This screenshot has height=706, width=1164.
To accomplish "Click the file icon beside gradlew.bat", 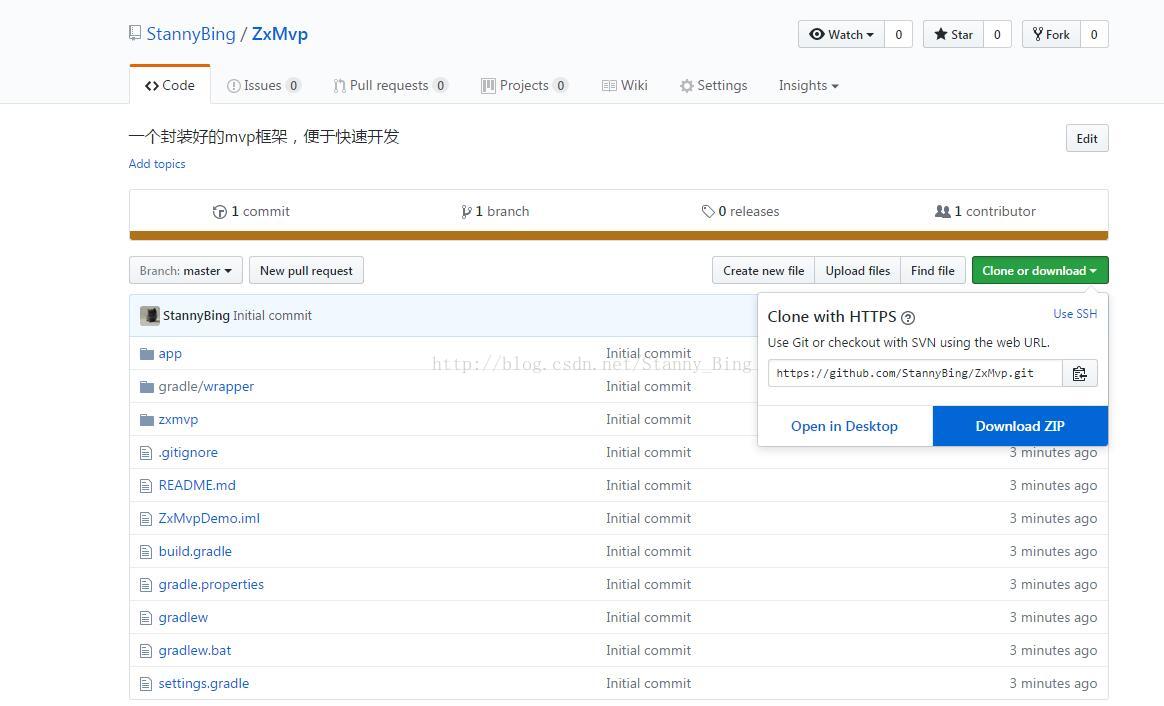I will pyautogui.click(x=146, y=651).
